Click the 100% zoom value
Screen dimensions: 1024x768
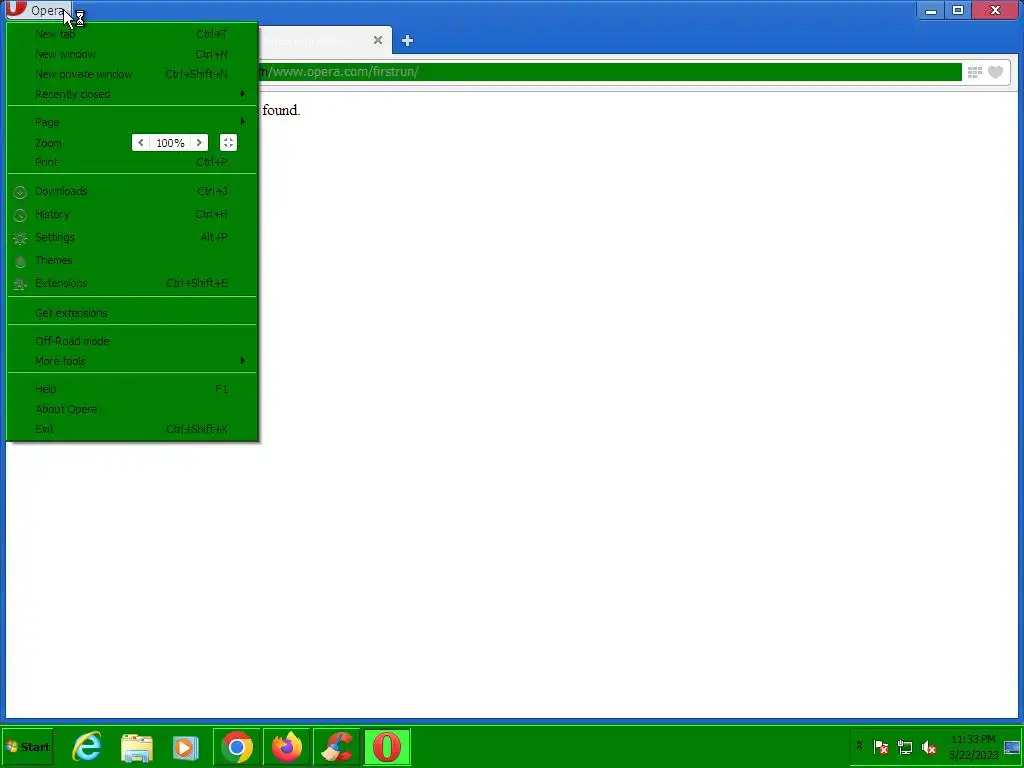(170, 143)
